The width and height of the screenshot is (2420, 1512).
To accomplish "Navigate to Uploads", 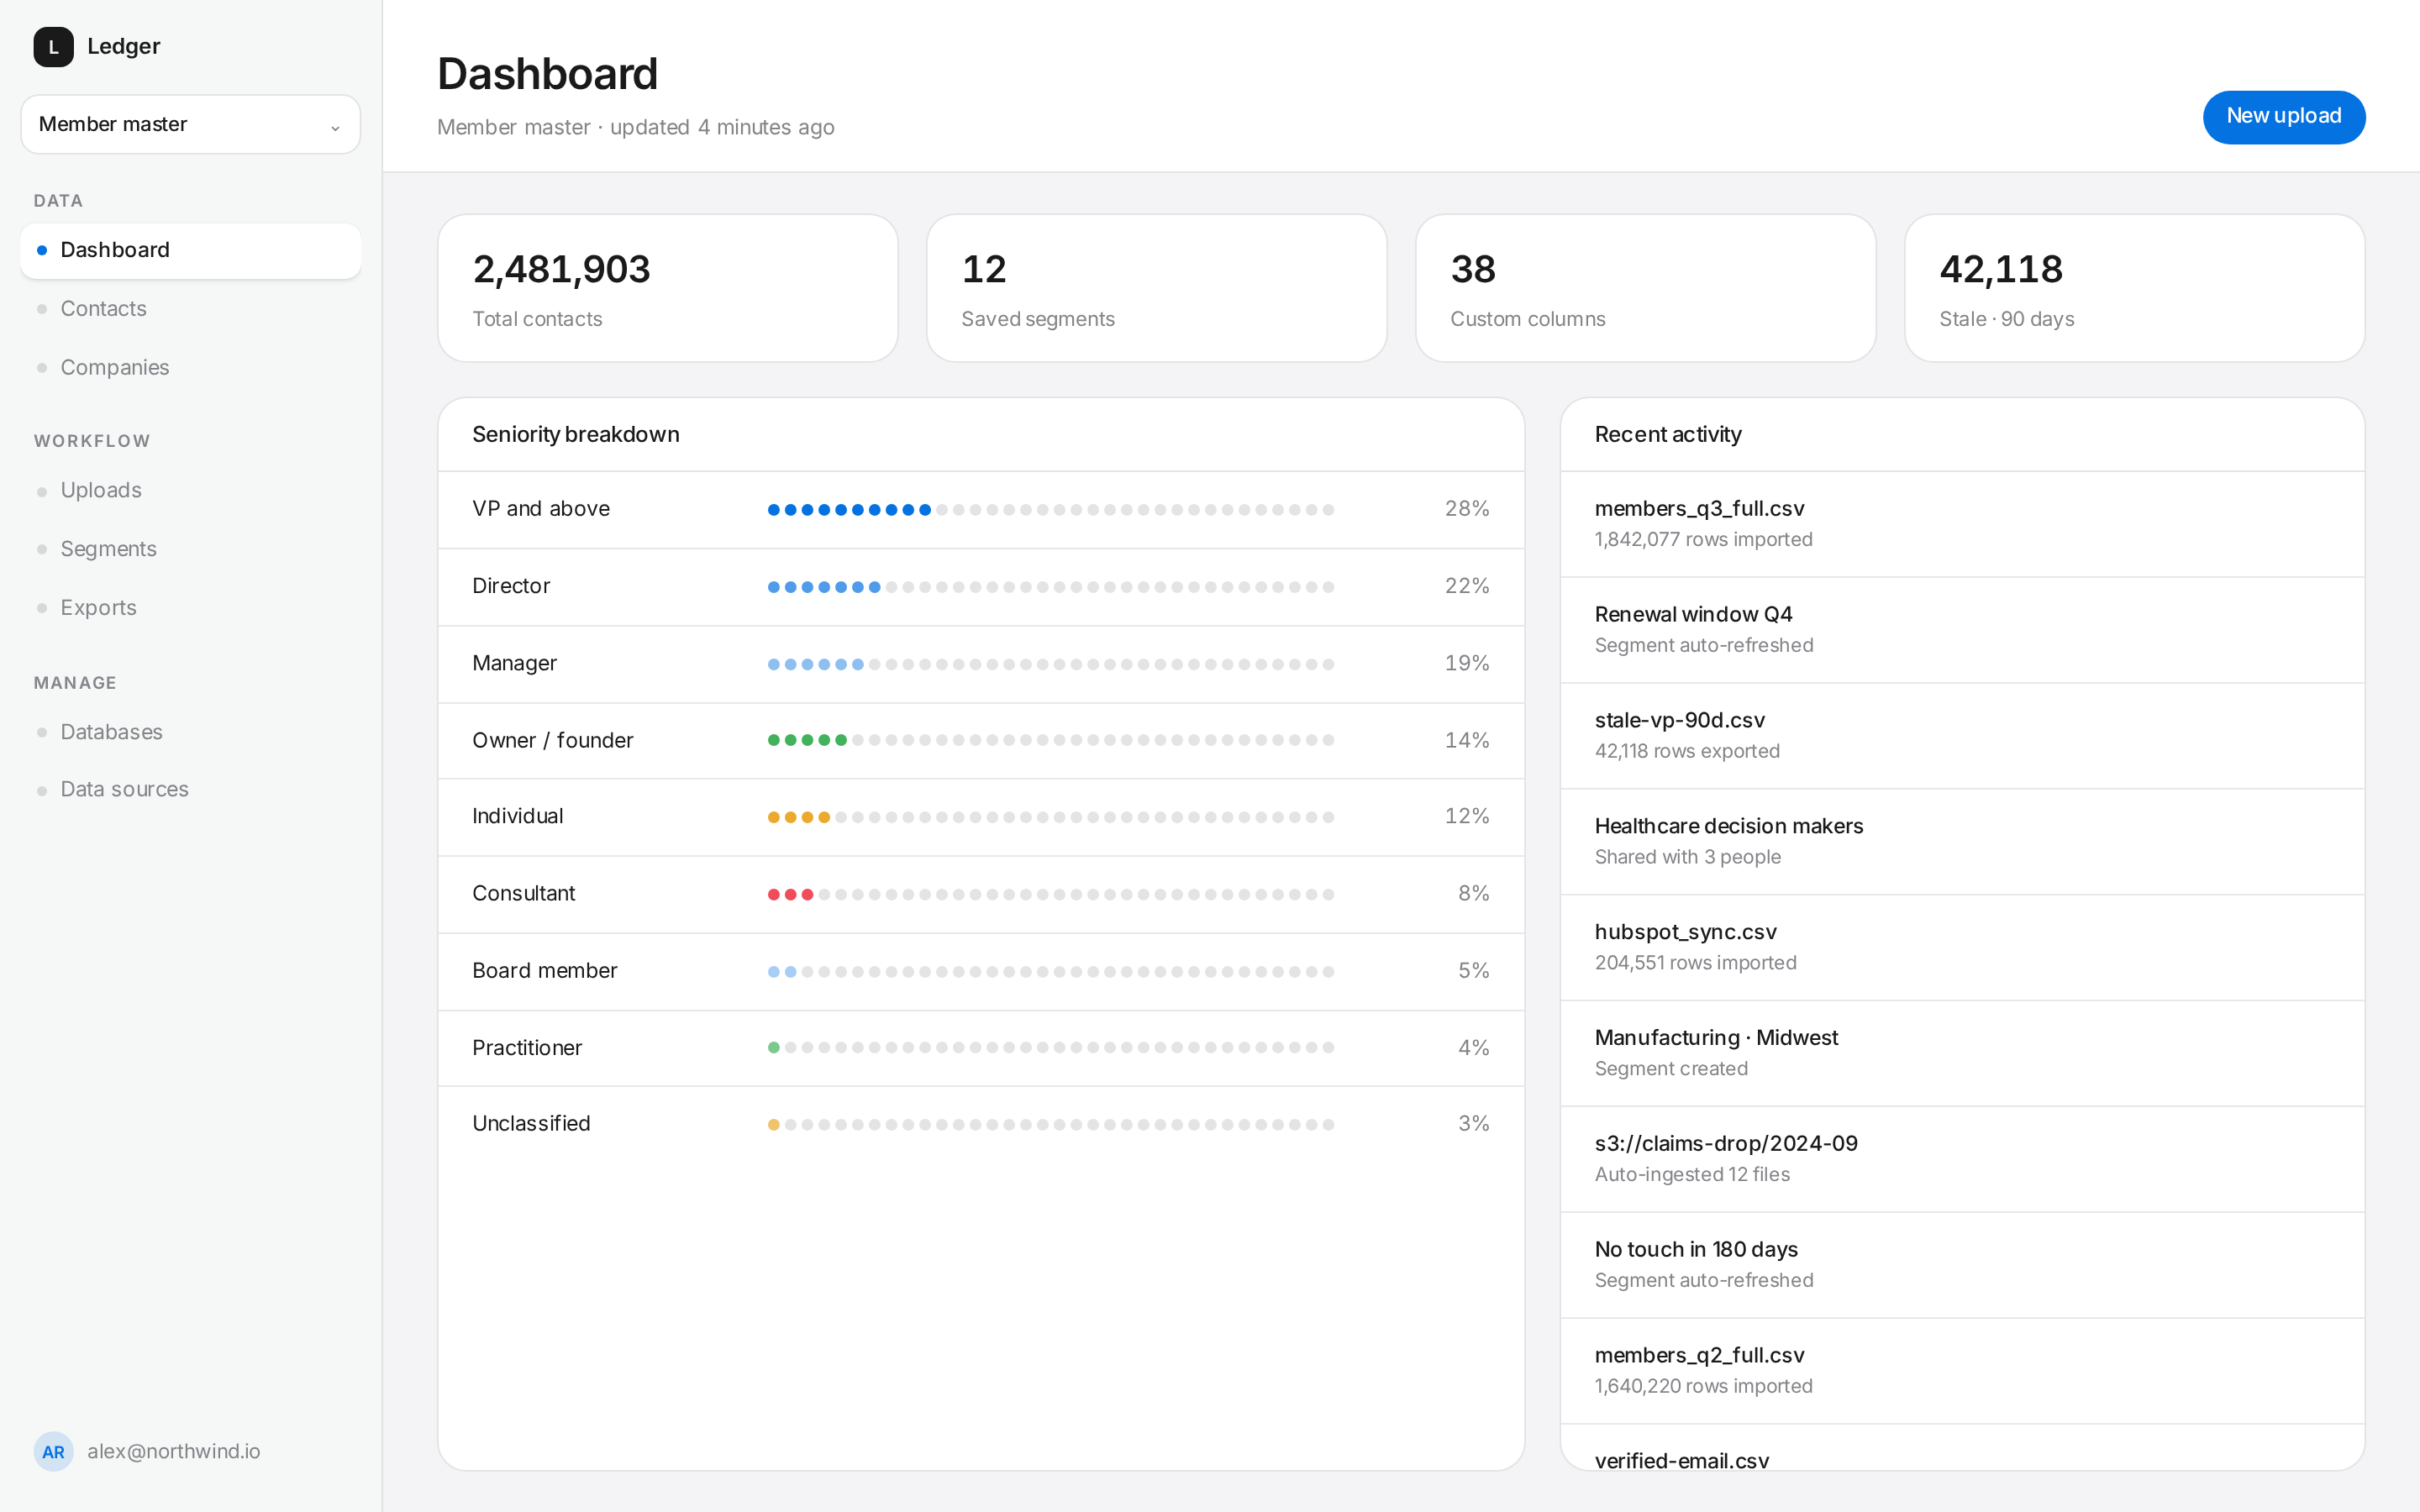I will click(190, 490).
